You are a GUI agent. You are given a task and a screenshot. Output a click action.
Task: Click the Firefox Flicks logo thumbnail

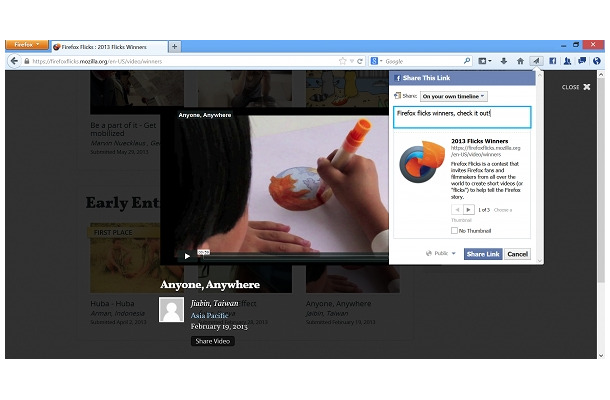(x=422, y=162)
